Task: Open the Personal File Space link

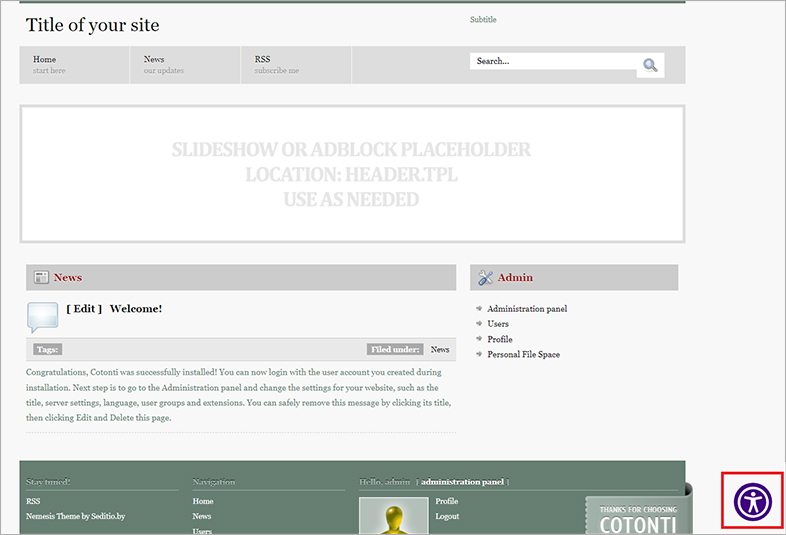Action: coord(523,354)
